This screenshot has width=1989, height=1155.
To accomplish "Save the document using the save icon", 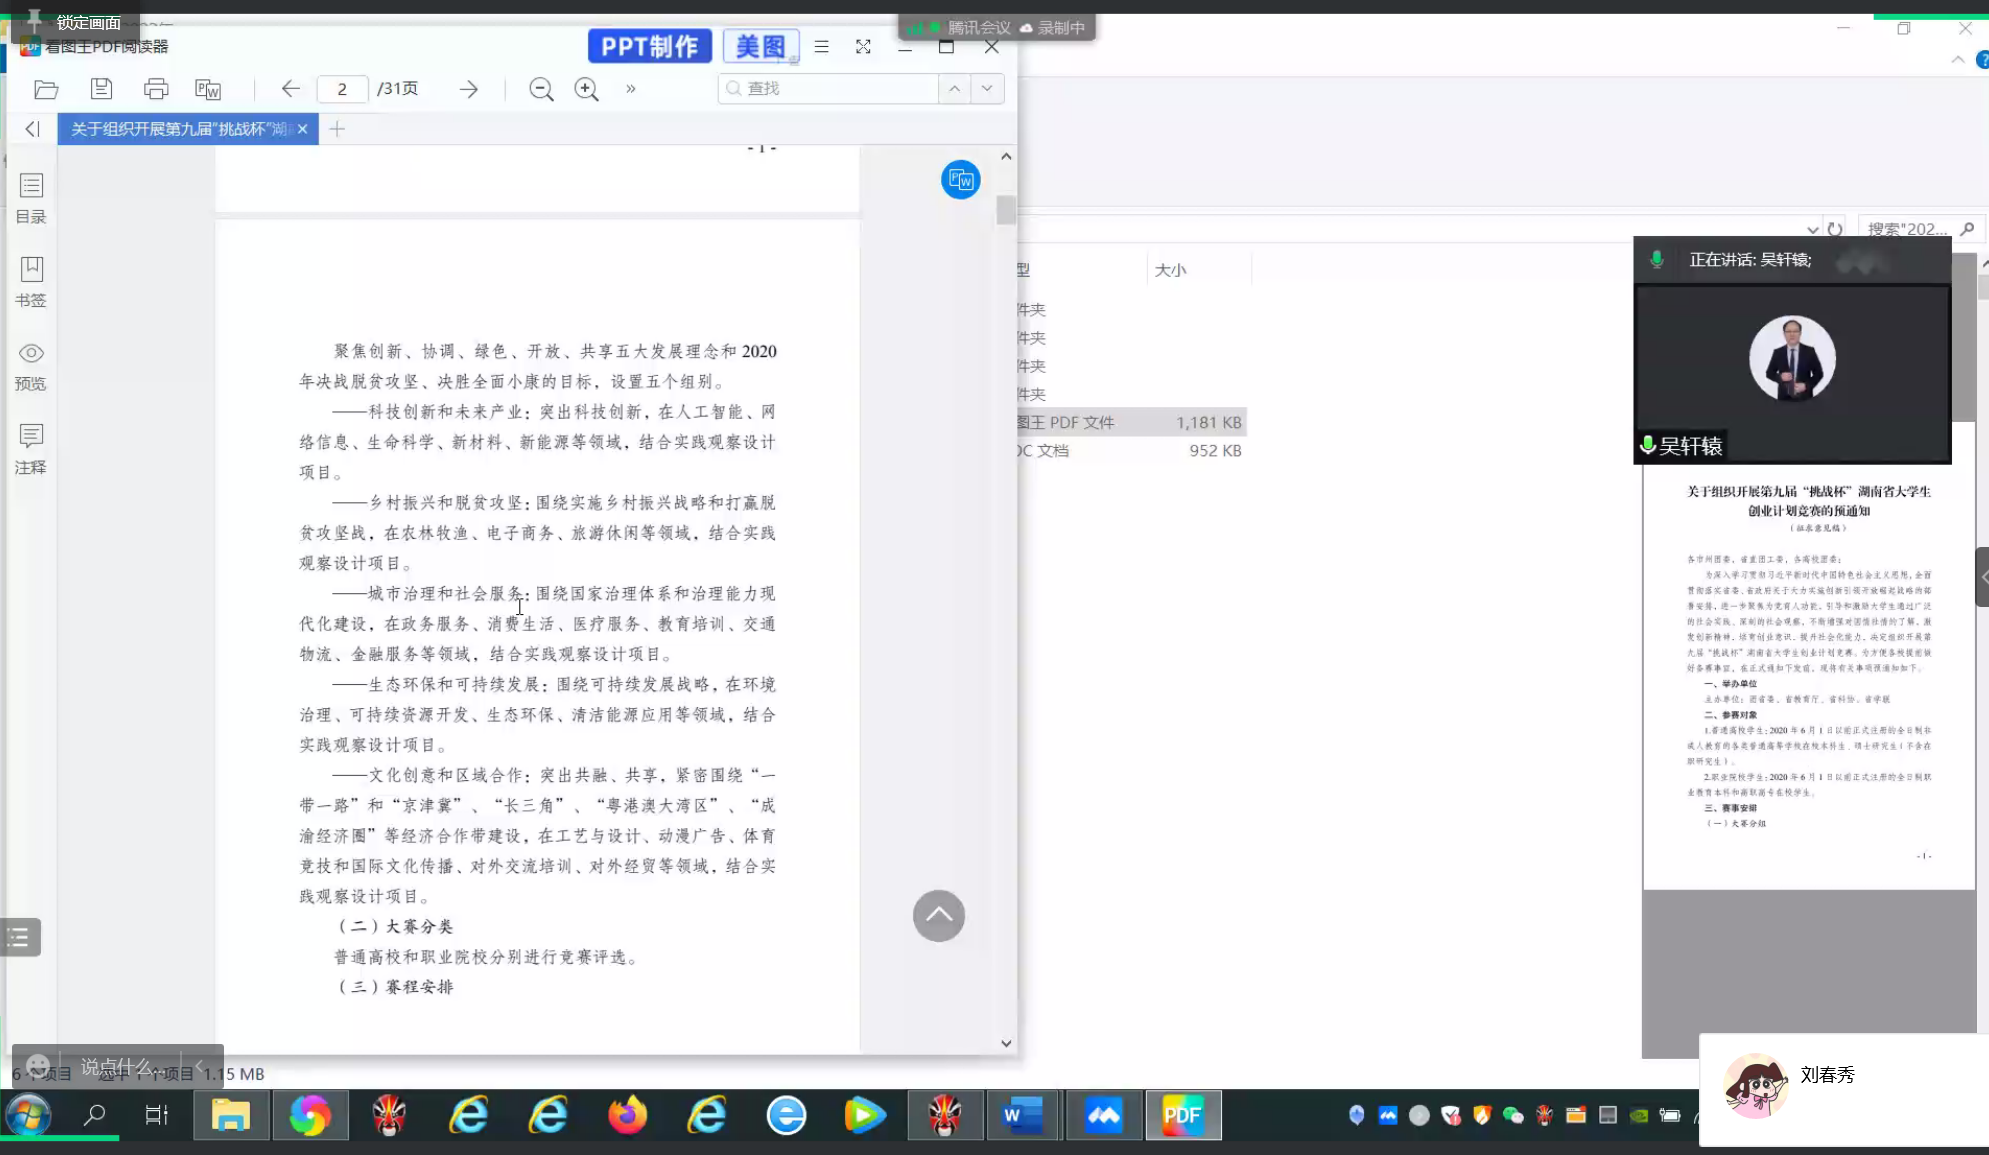I will [x=101, y=89].
